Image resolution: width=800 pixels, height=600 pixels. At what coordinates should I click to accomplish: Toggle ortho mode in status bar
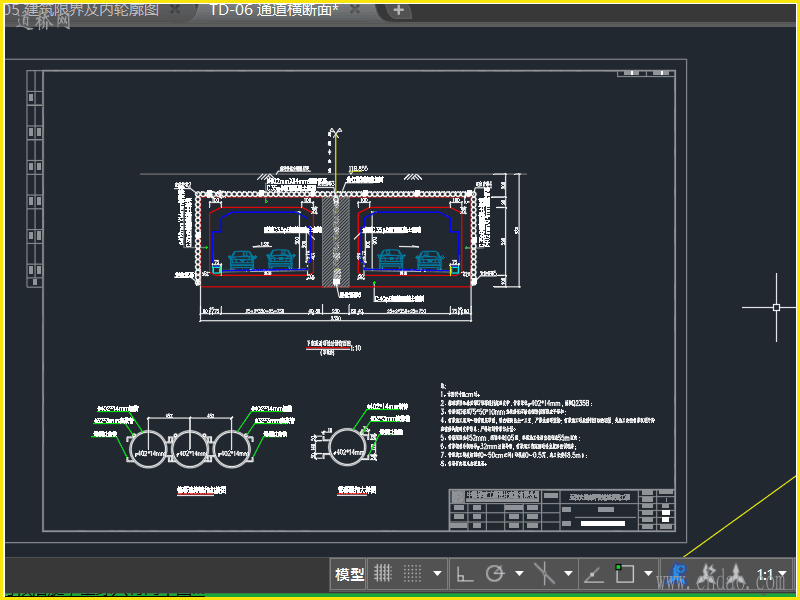[465, 574]
